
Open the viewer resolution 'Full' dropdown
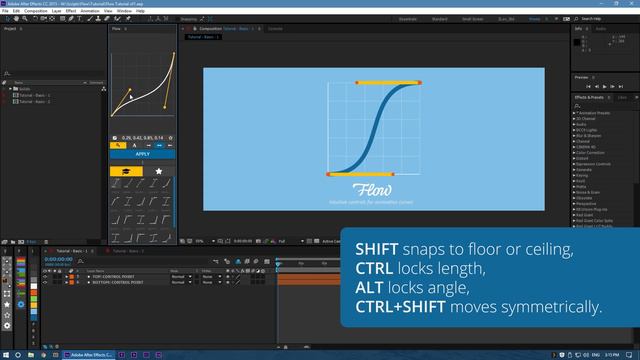pyautogui.click(x=291, y=241)
